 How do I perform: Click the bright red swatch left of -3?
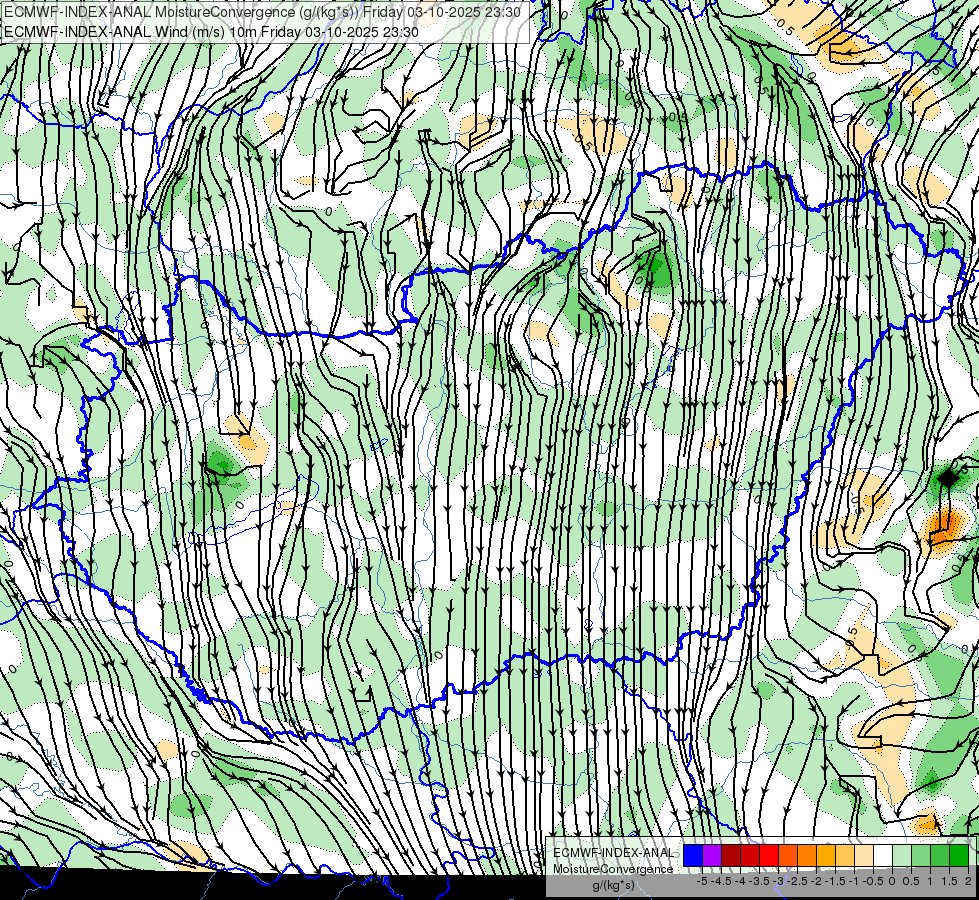pos(769,855)
